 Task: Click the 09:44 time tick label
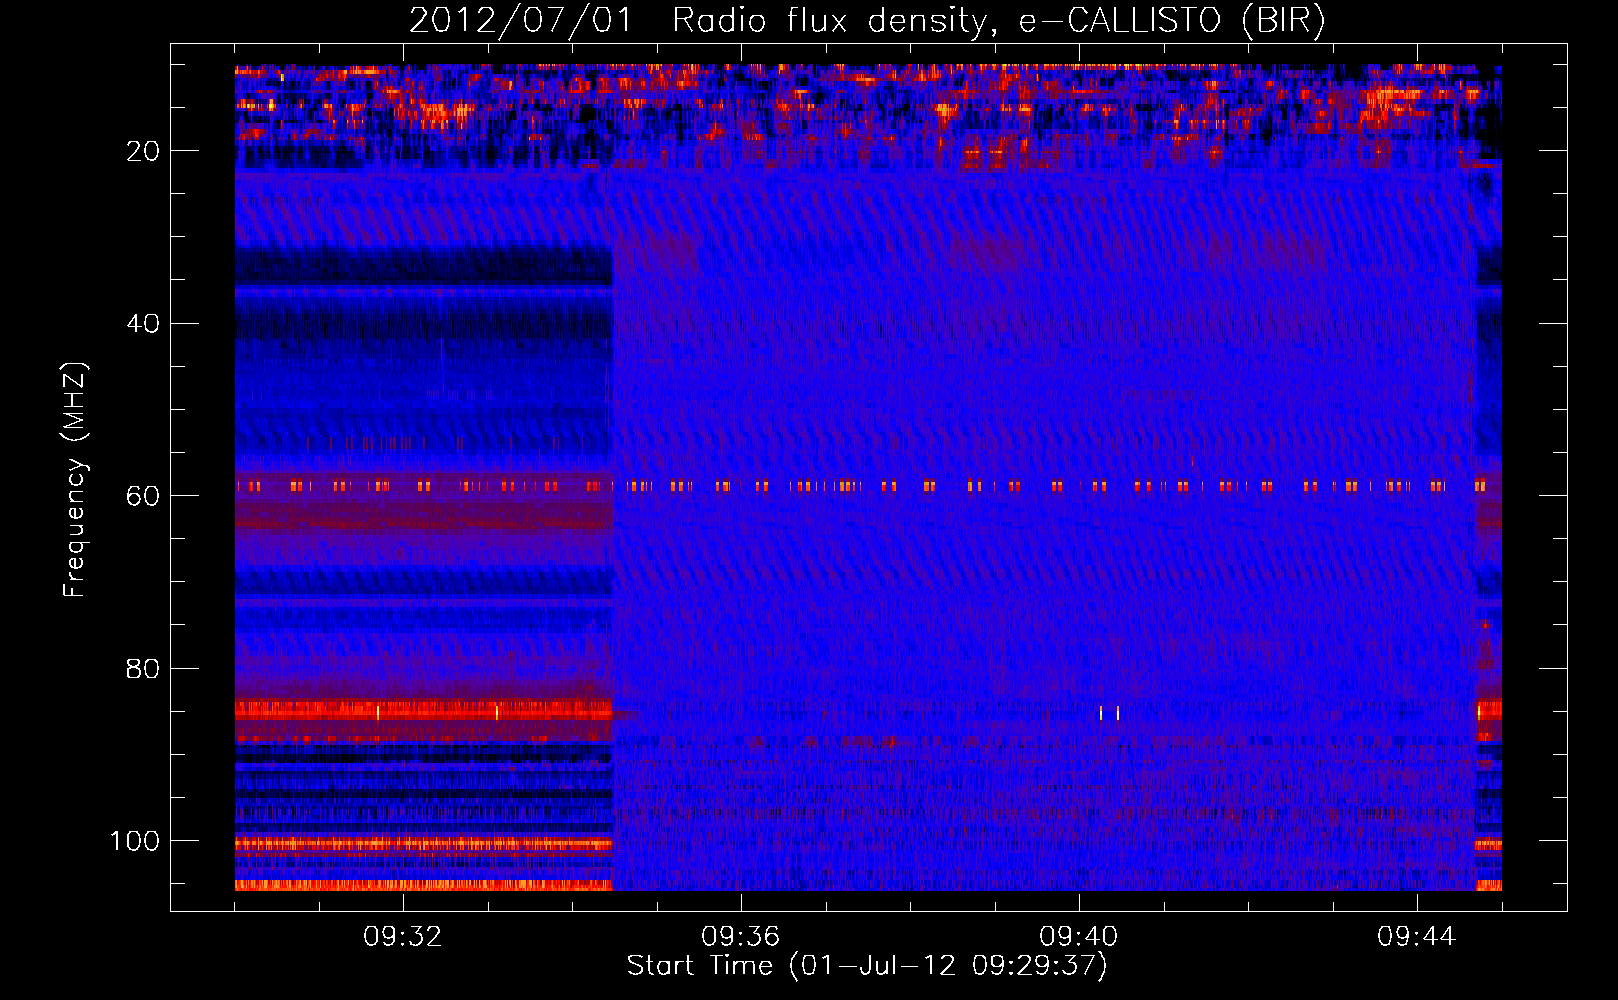pos(1417,937)
